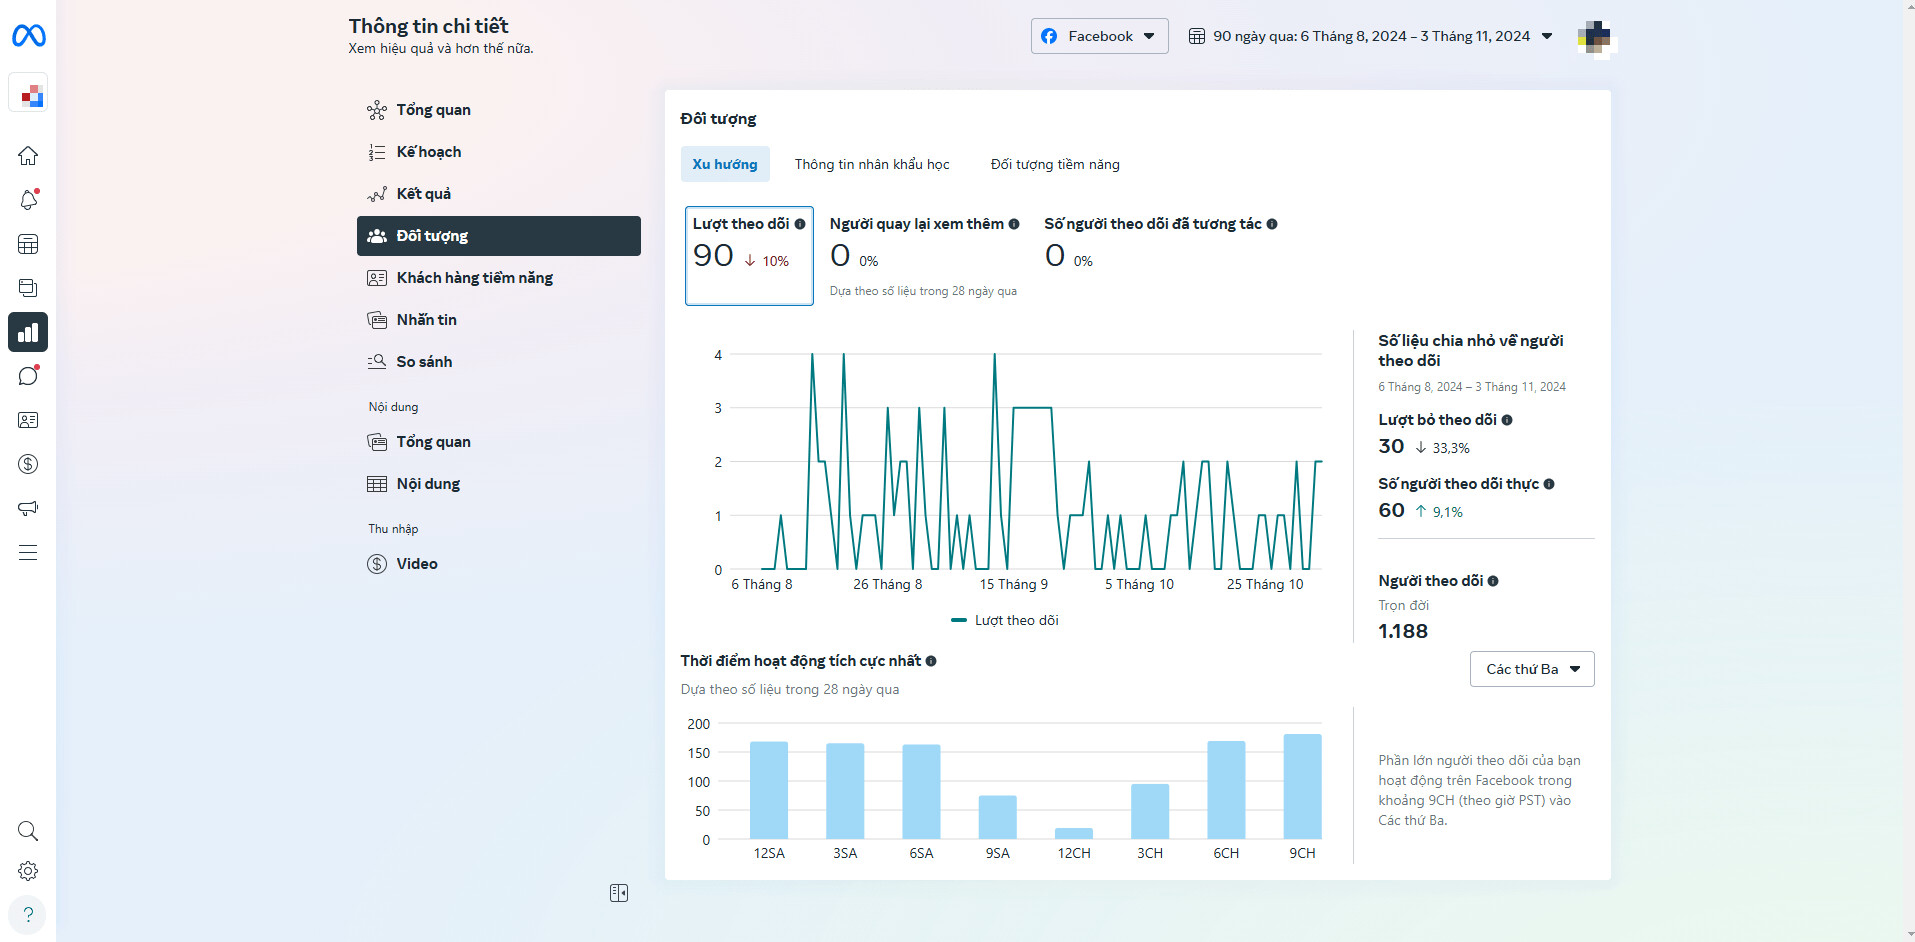1915x942 pixels.
Task: Open Tổng quan under Nội dung
Action: [498, 442]
